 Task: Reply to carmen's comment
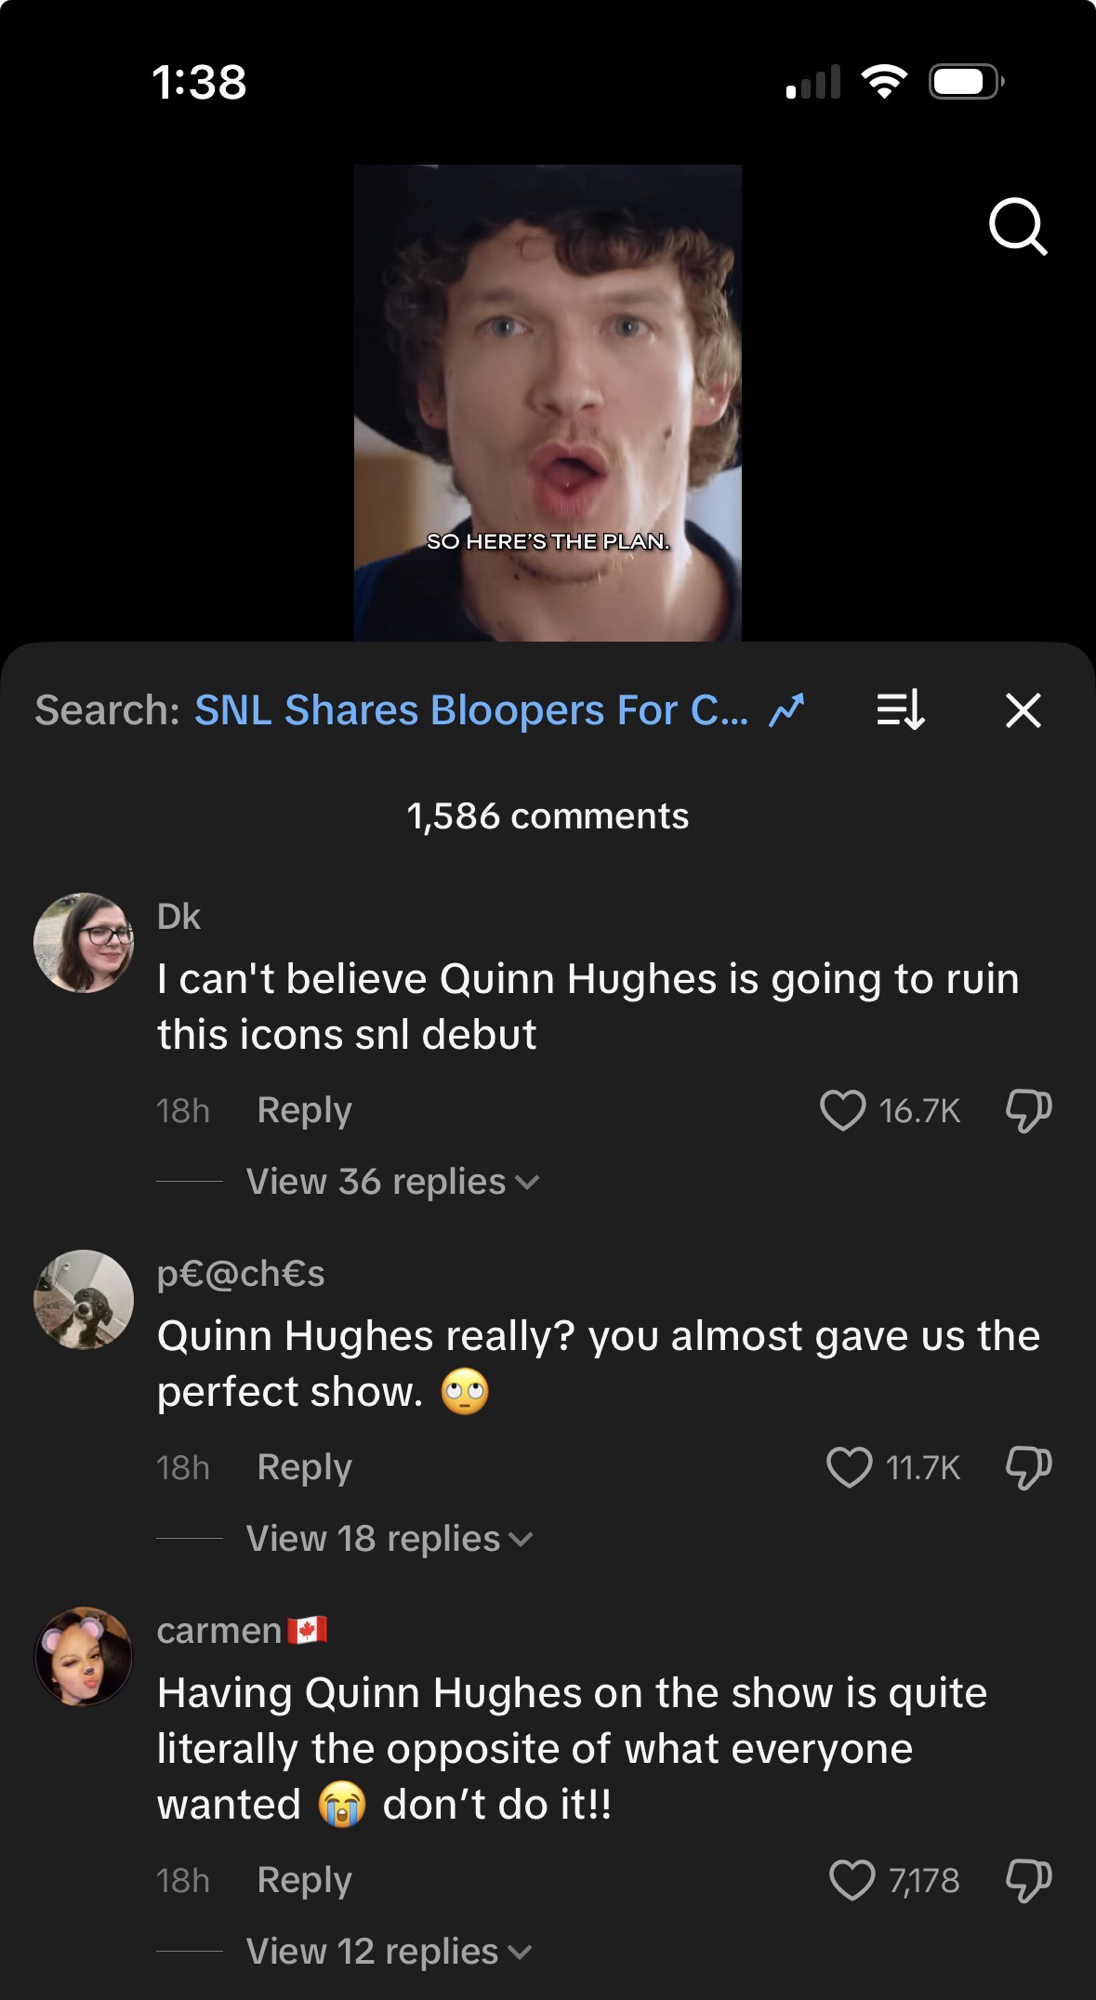[304, 1880]
